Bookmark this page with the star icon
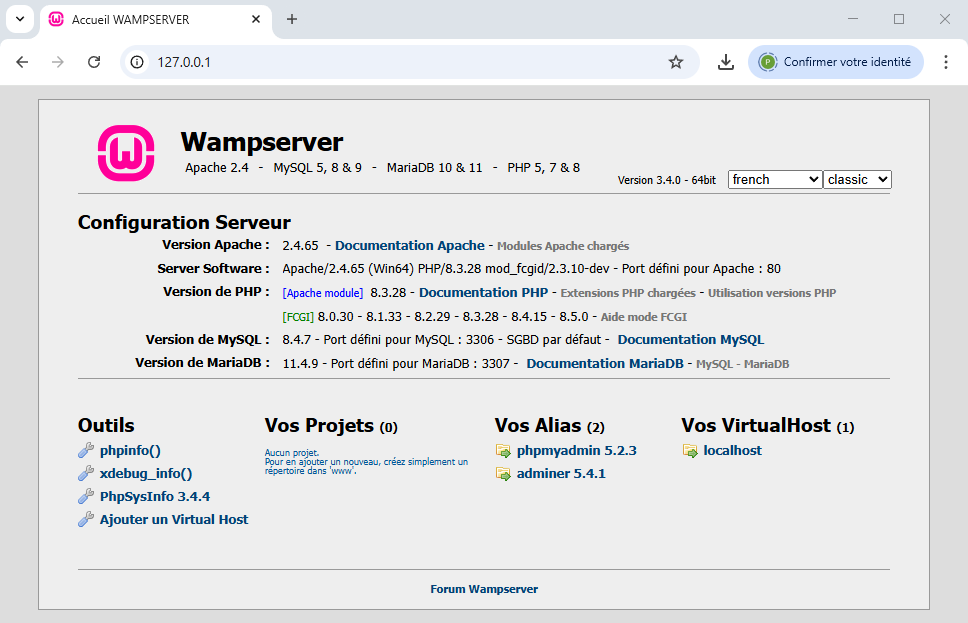The width and height of the screenshot is (968, 623). (x=676, y=62)
